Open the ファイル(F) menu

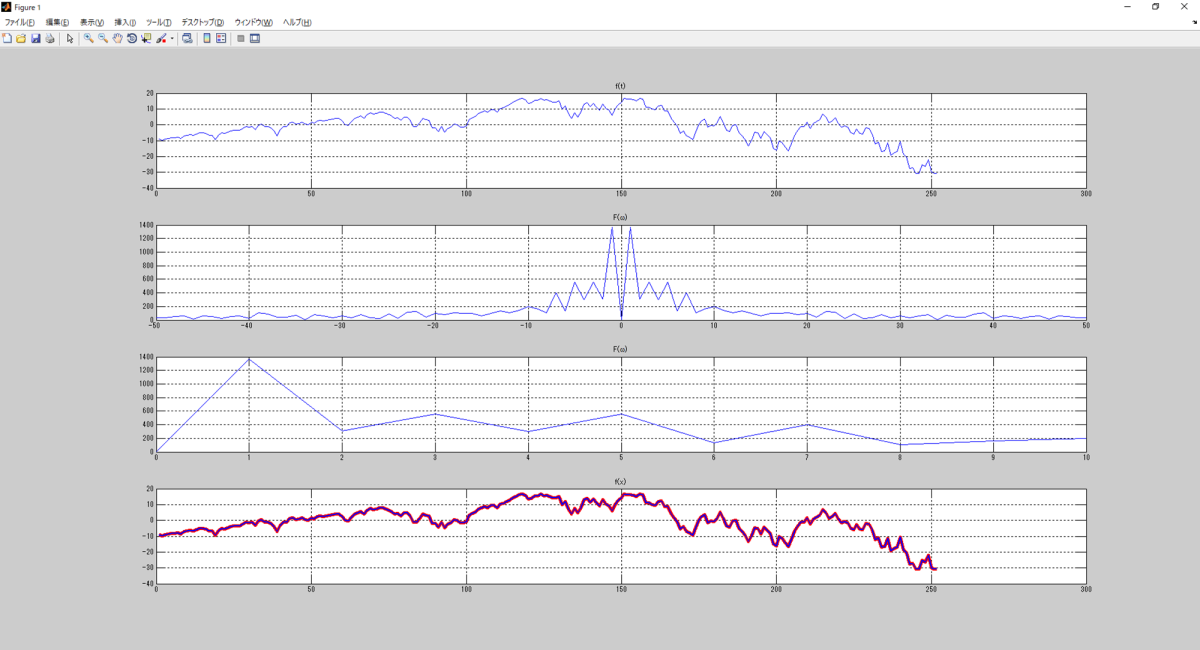[19, 22]
